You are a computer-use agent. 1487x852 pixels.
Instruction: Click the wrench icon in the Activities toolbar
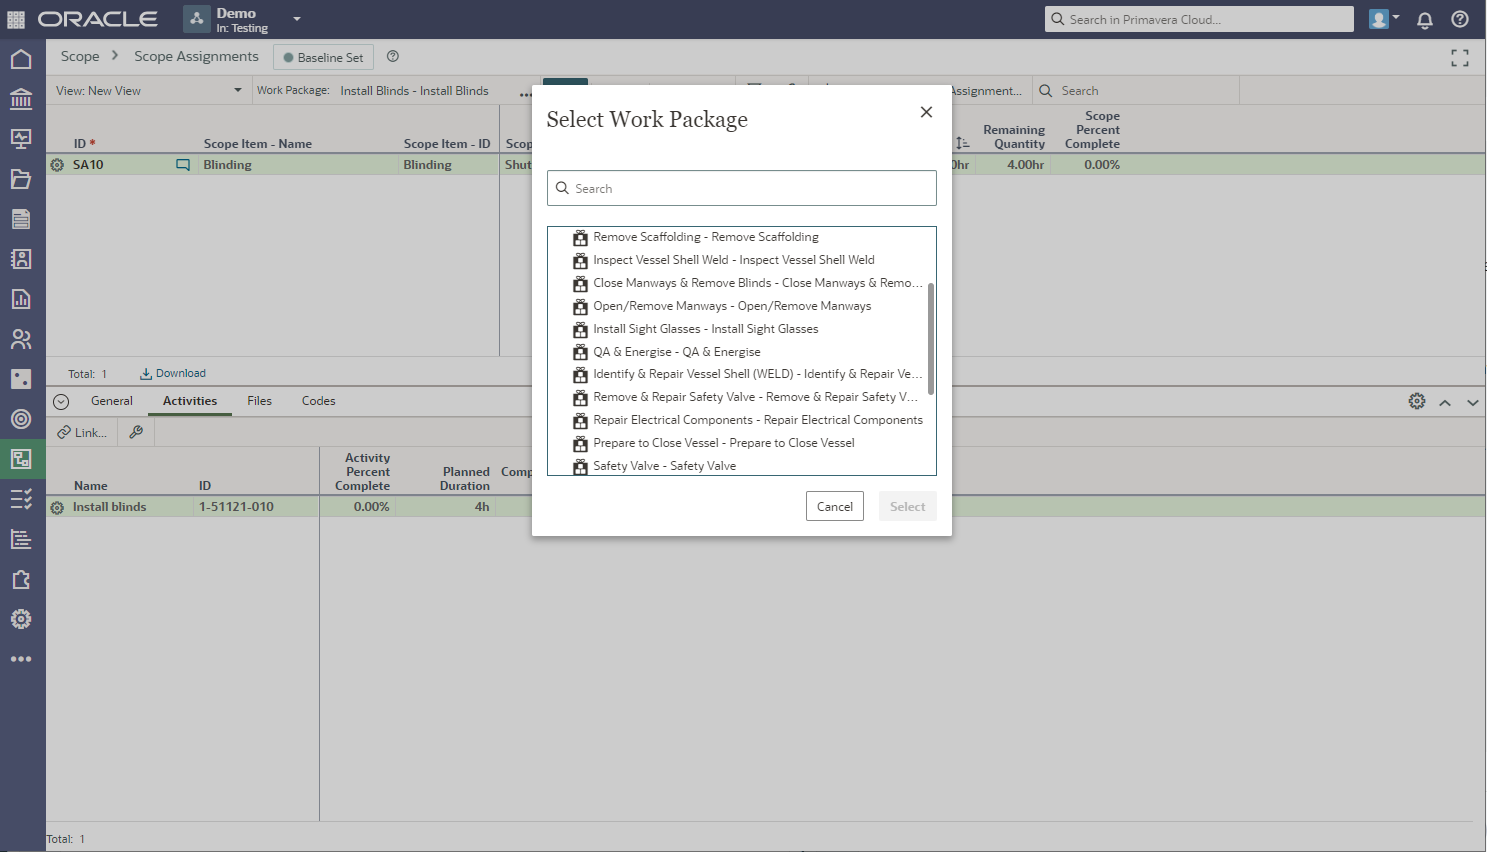coord(135,432)
